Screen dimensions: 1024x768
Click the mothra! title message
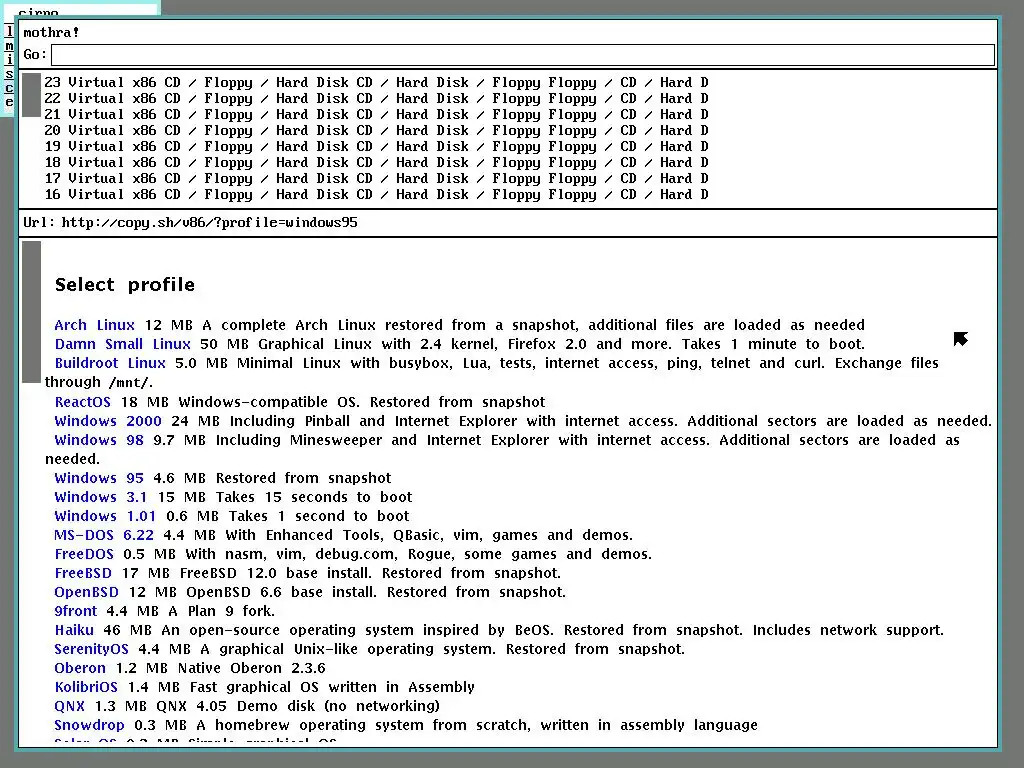click(51, 33)
